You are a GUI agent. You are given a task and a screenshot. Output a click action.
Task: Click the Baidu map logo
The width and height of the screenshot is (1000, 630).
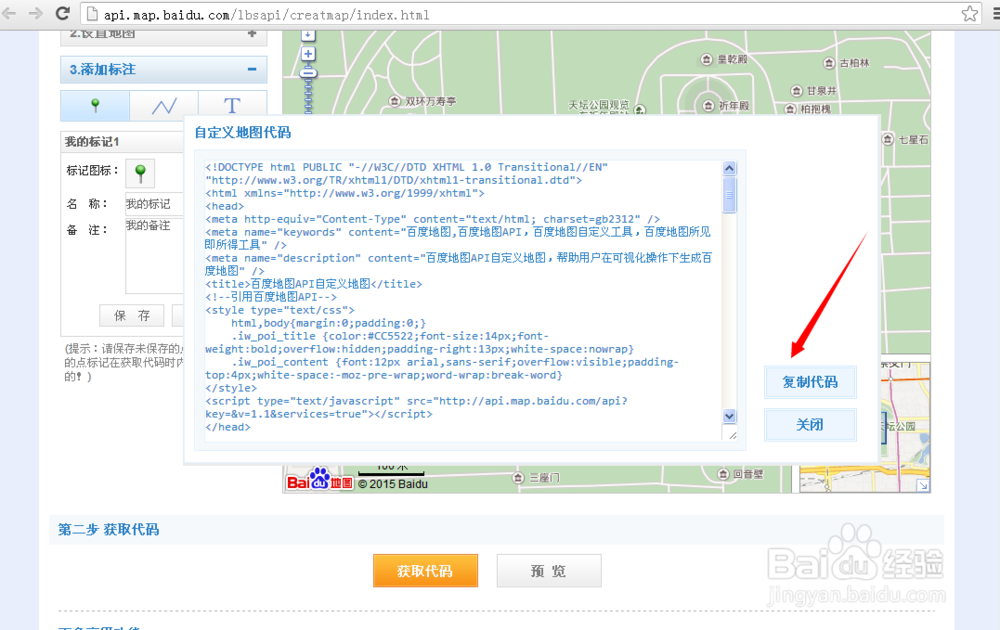[320, 481]
